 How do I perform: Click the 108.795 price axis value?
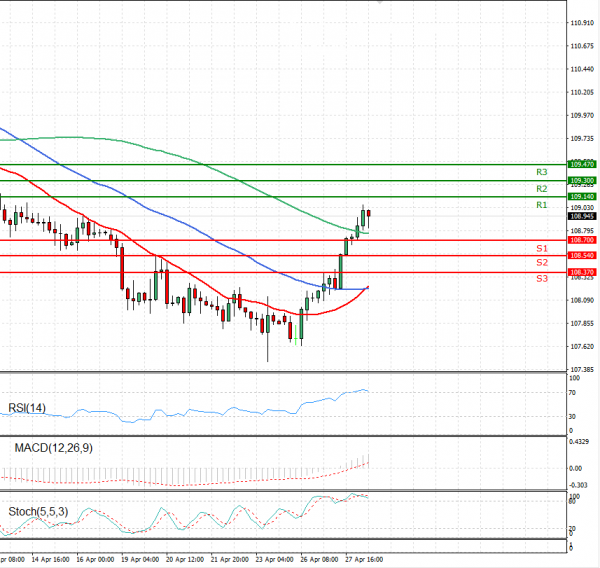tap(582, 231)
